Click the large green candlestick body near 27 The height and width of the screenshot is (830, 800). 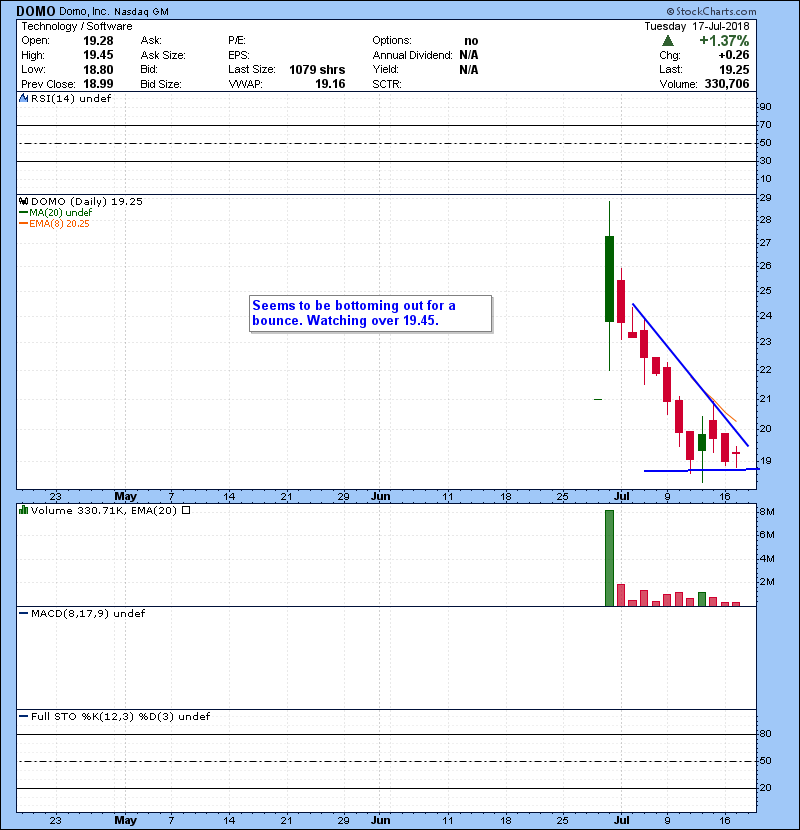(x=609, y=279)
